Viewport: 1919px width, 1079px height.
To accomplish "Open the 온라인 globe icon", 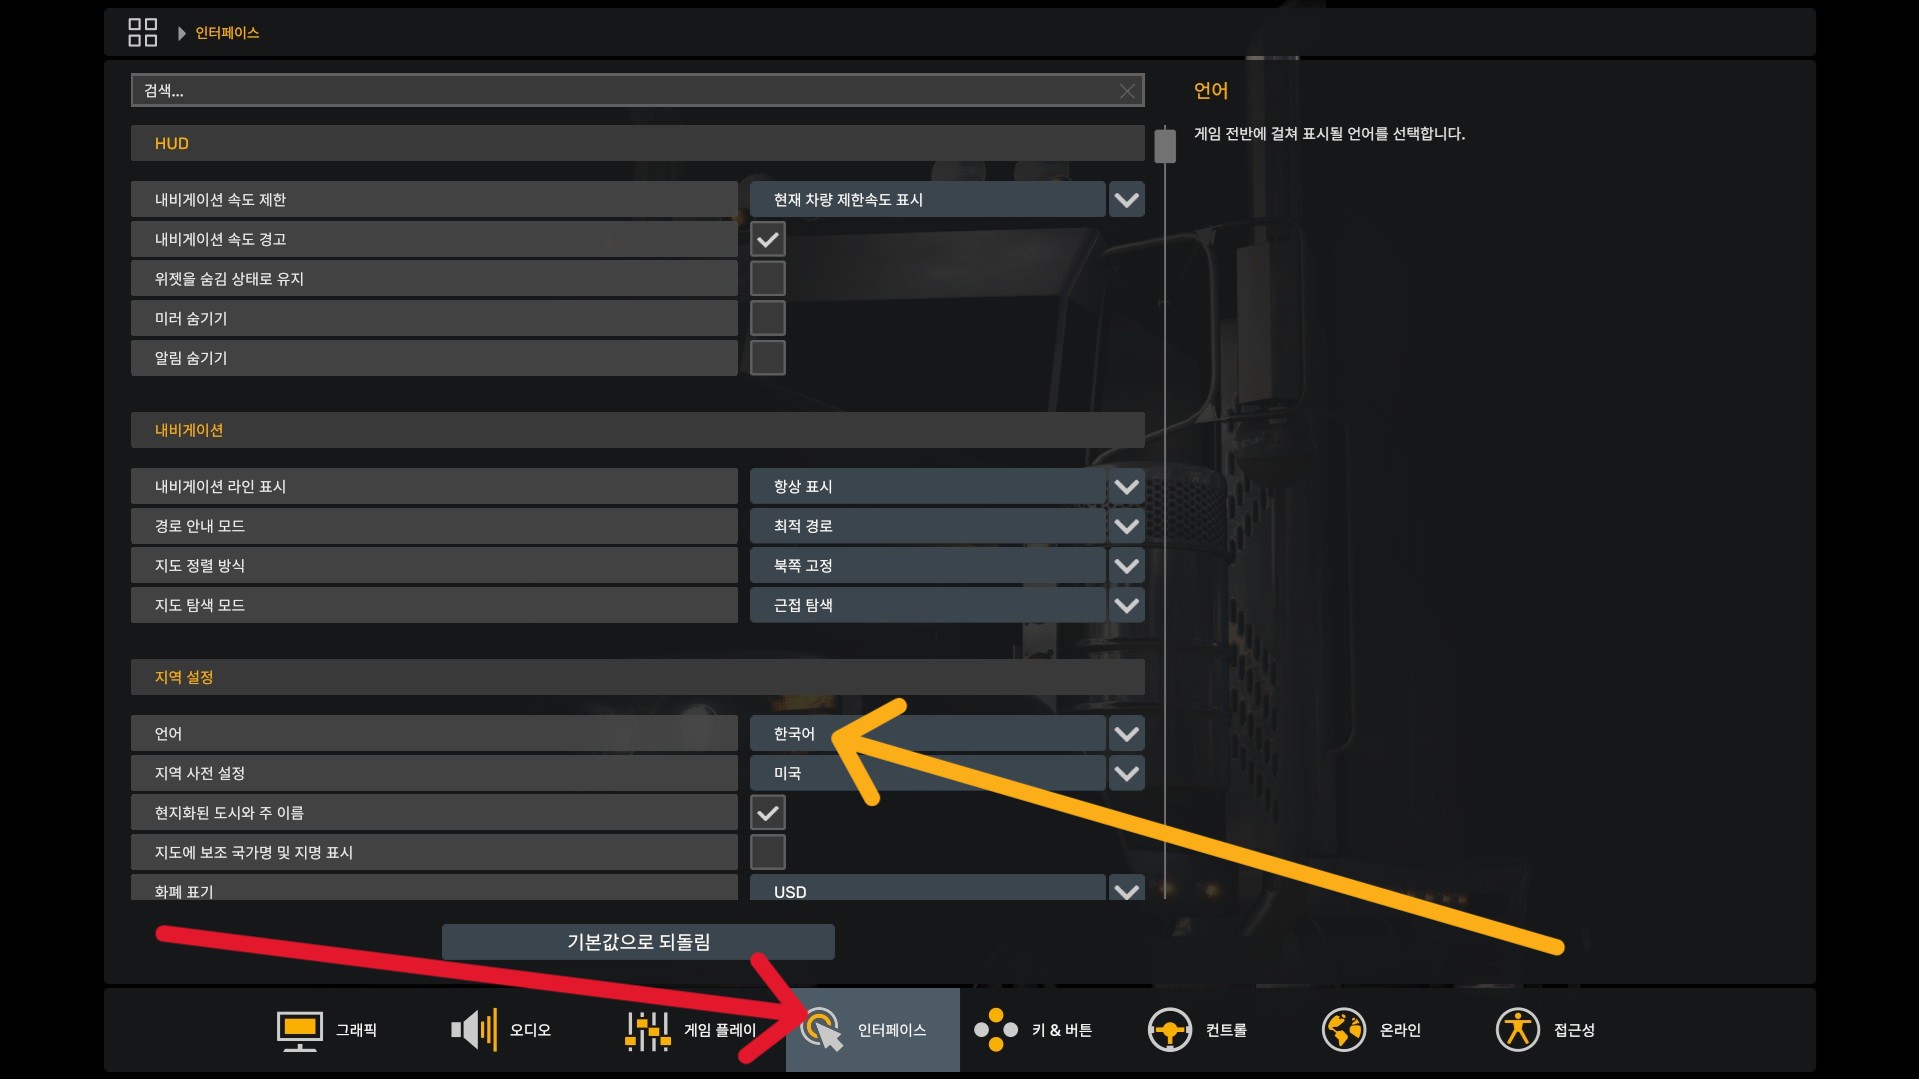I will [1343, 1030].
